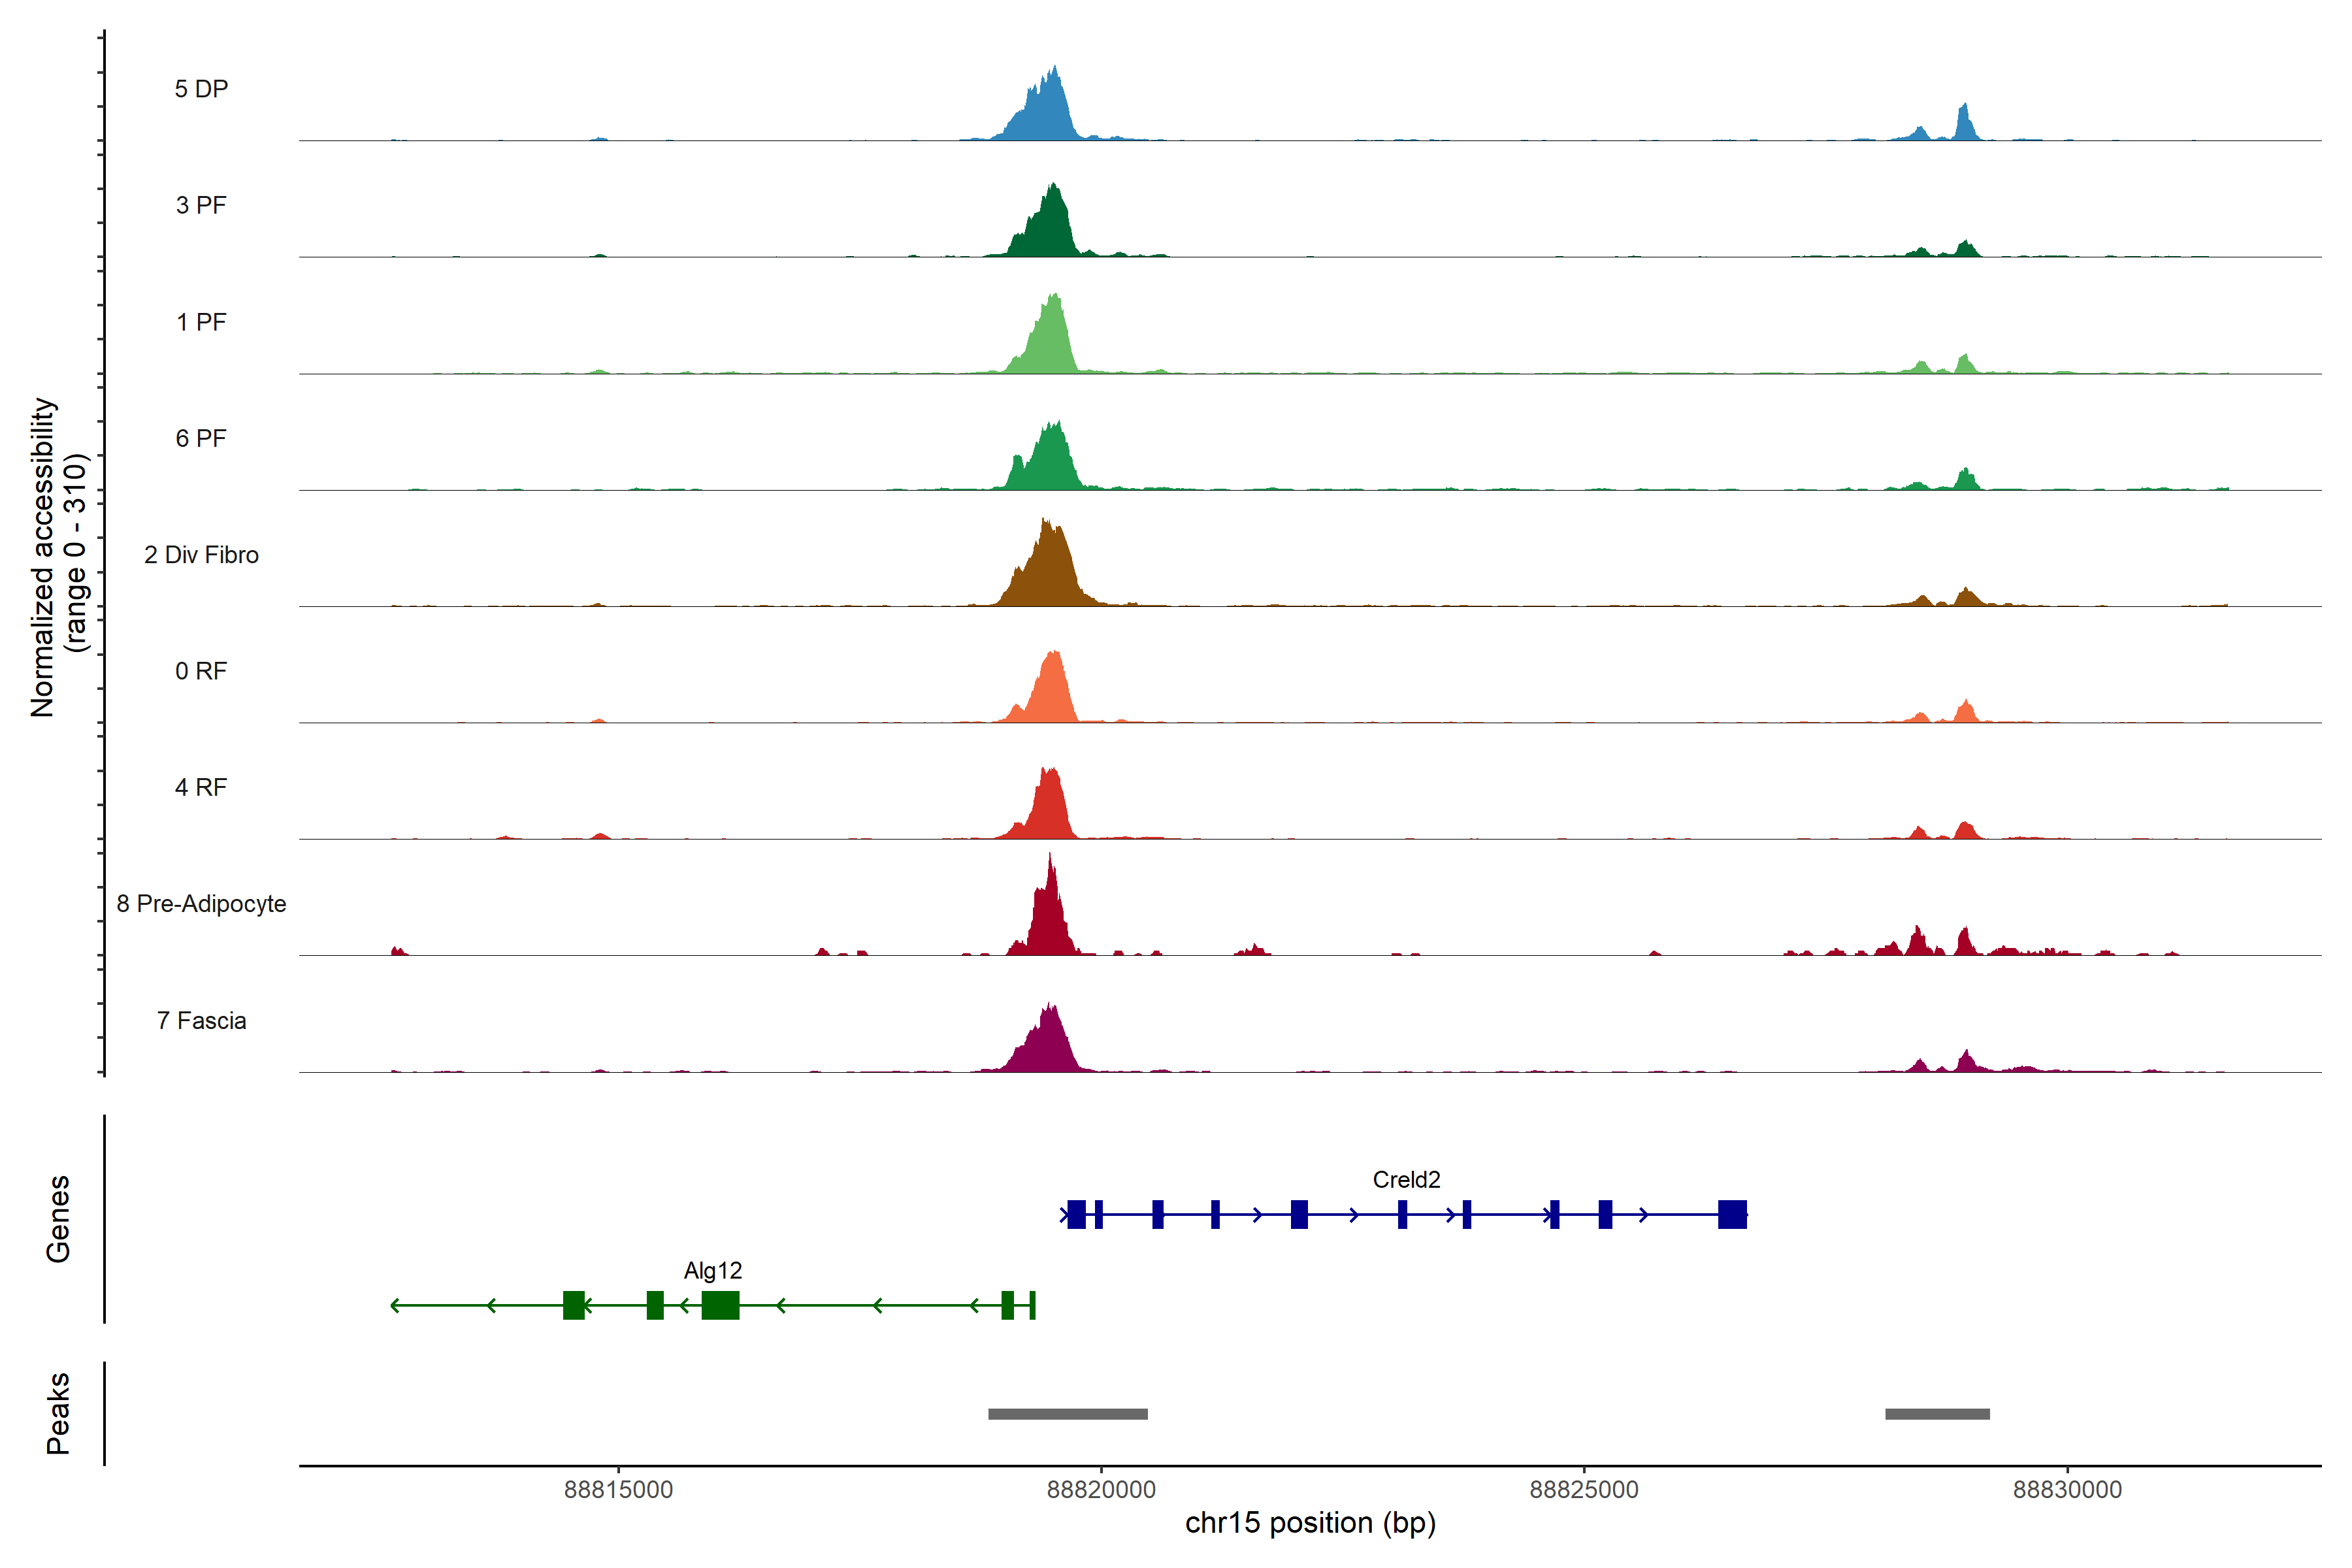2352x1568 pixels.
Task: Click the 5 DP track label
Action: coord(201,89)
